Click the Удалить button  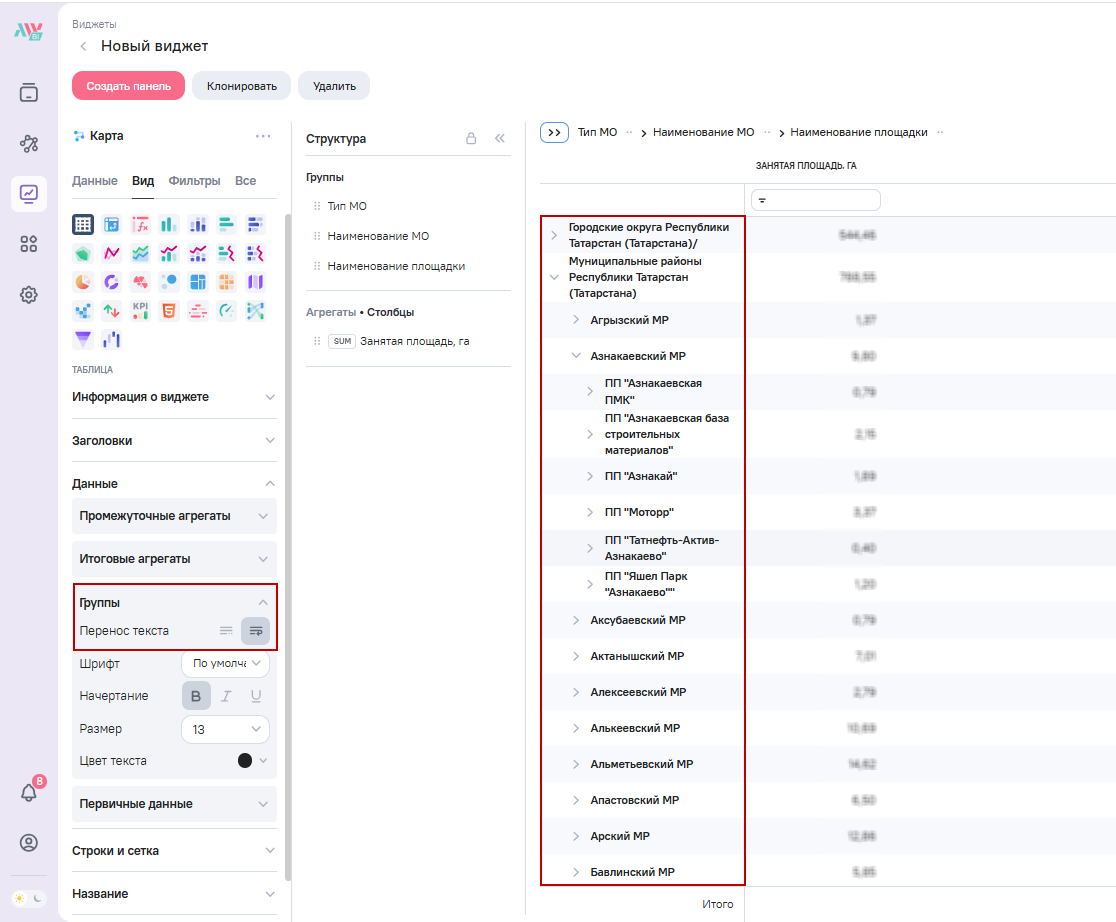click(x=334, y=85)
